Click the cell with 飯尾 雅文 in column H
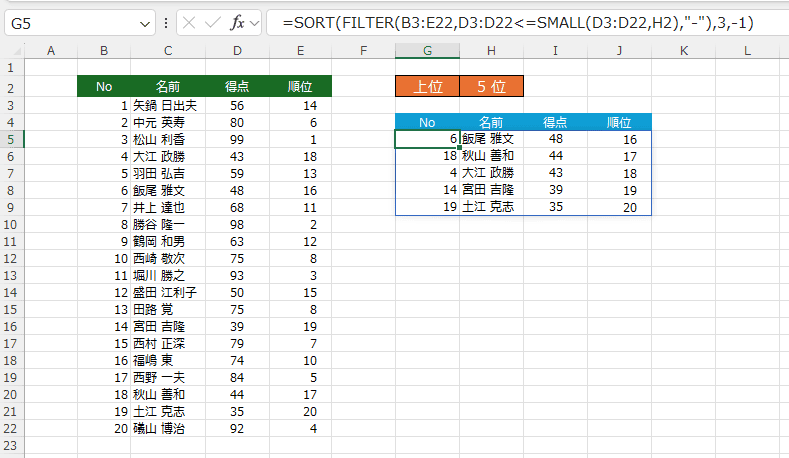Image resolution: width=789 pixels, height=458 pixels. click(x=491, y=139)
